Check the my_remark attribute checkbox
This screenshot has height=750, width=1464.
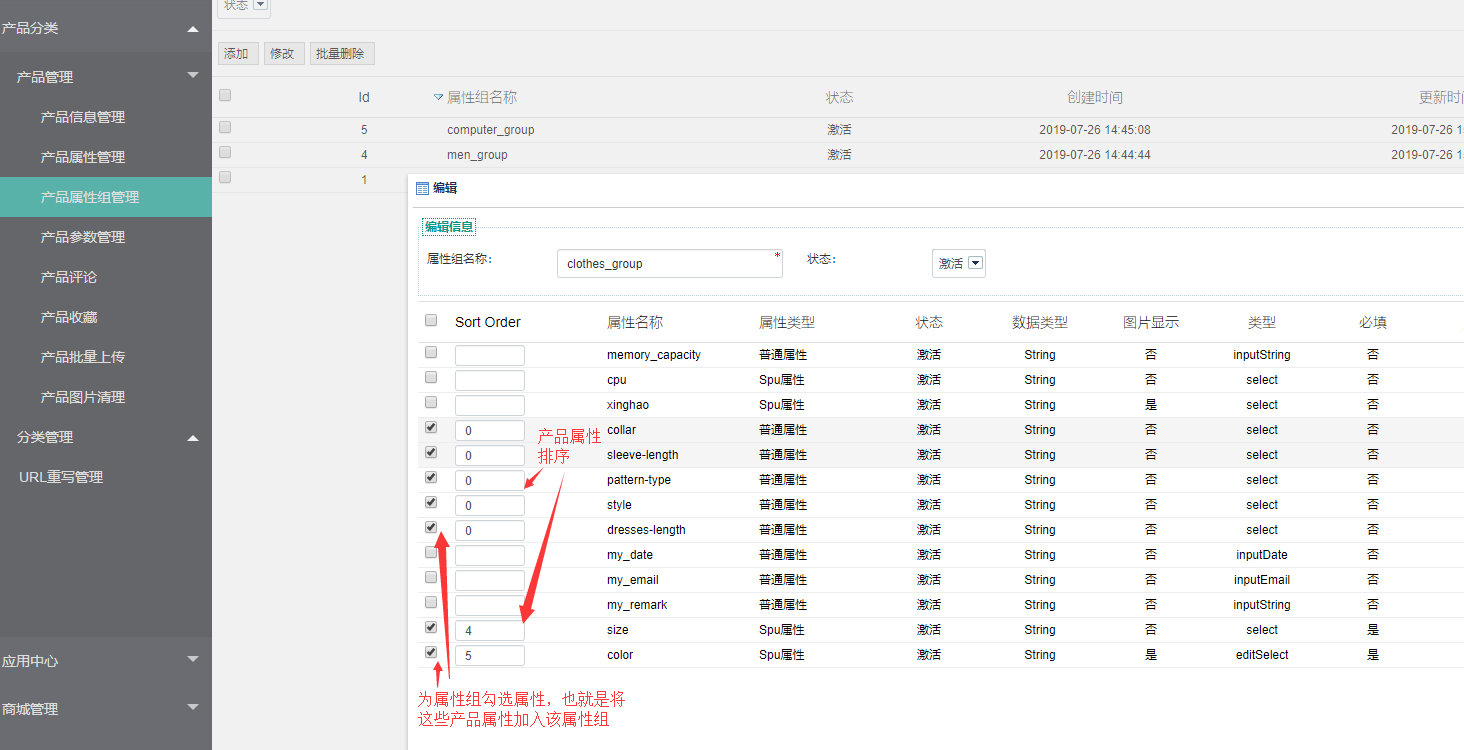(x=431, y=602)
